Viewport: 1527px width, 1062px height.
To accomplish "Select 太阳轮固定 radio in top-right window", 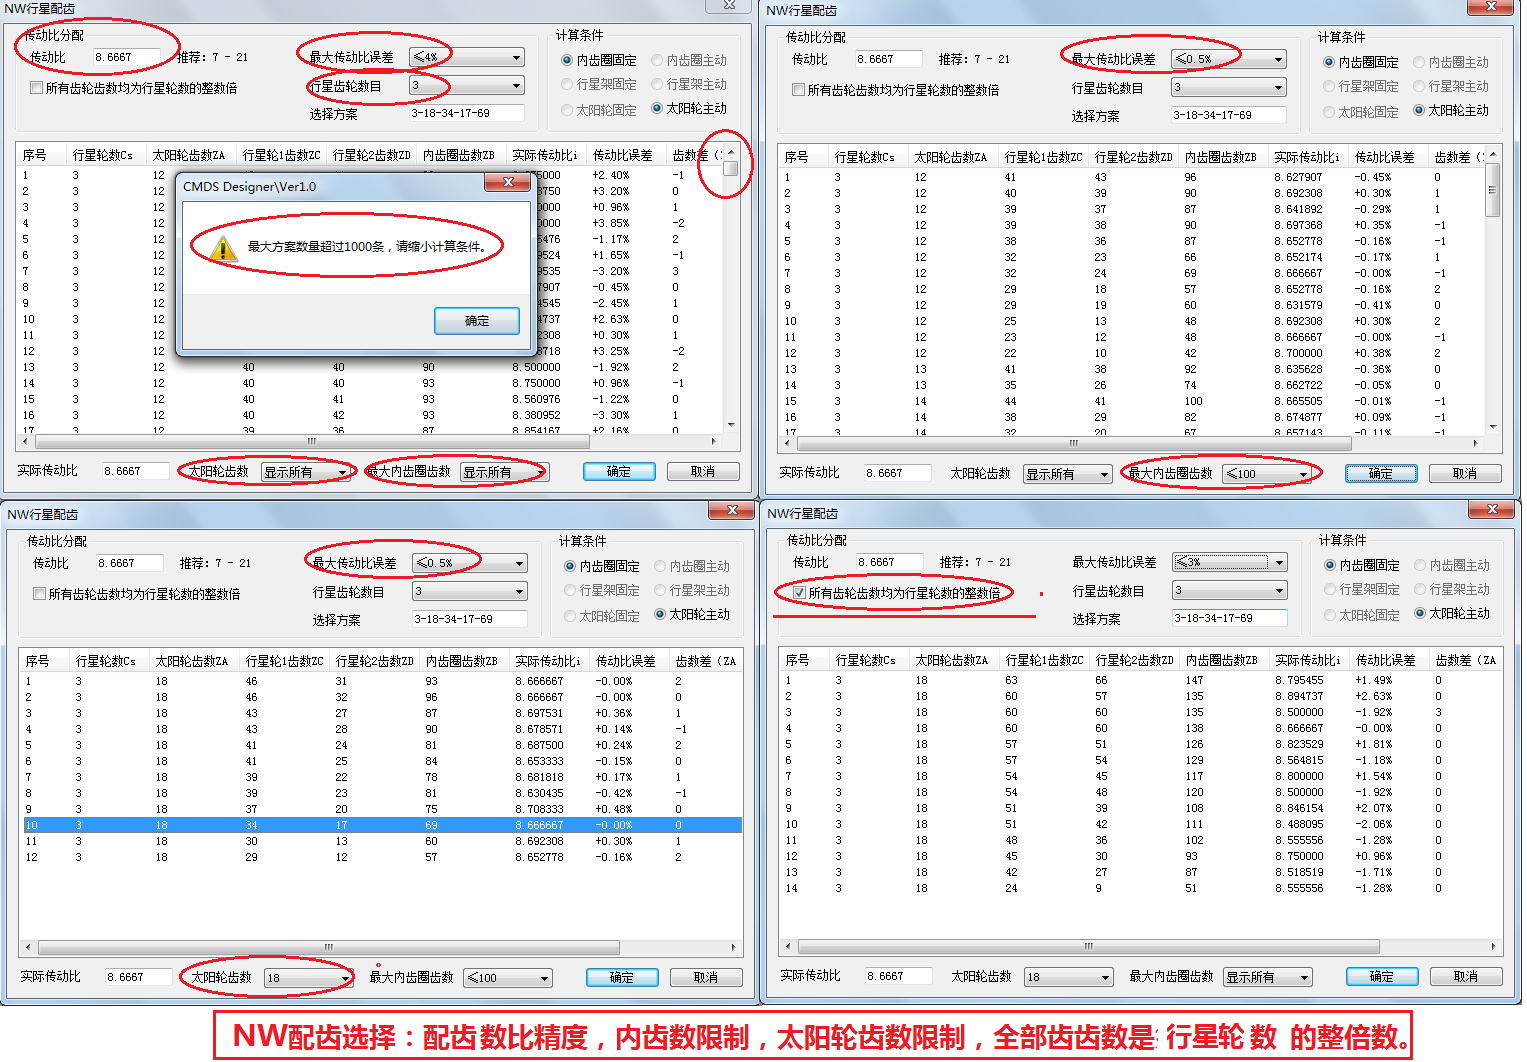I will coord(1329,112).
